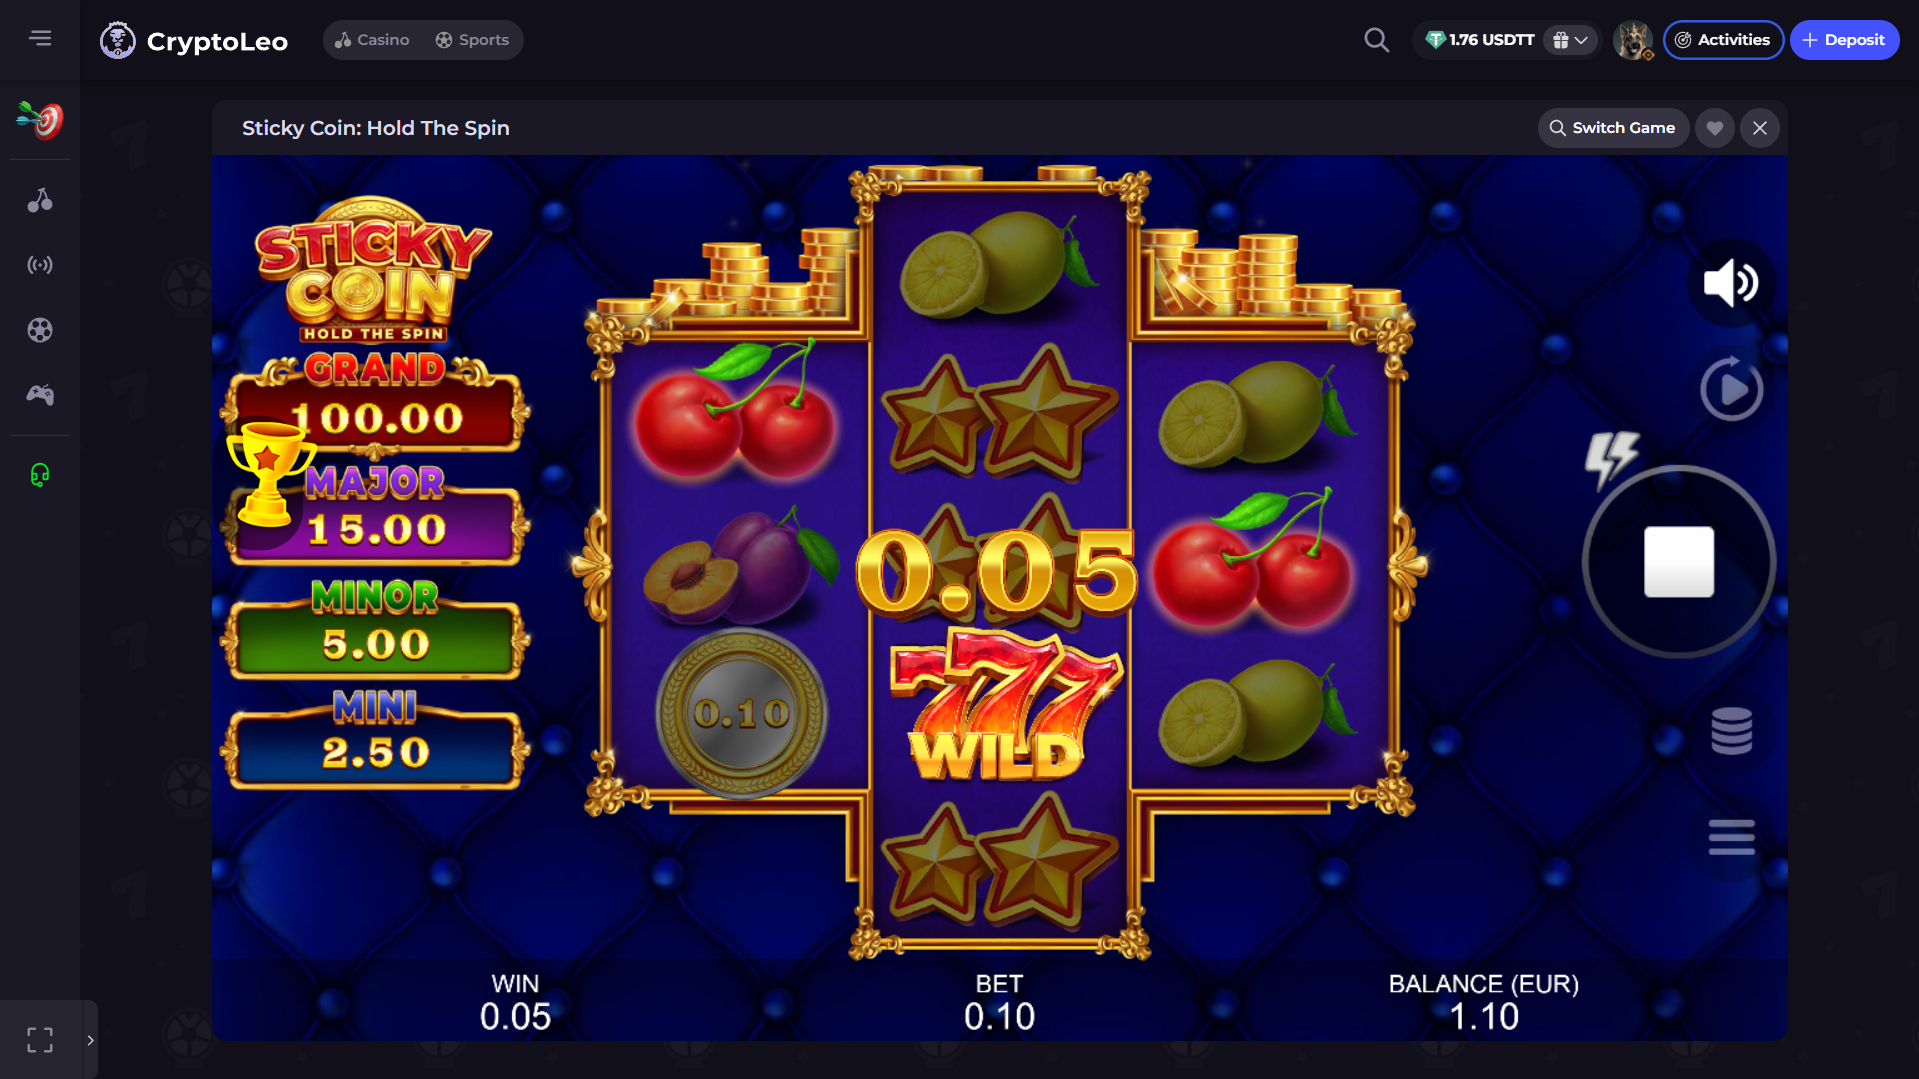Start autoplay with the circular play icon
The width and height of the screenshot is (1919, 1079).
tap(1731, 389)
